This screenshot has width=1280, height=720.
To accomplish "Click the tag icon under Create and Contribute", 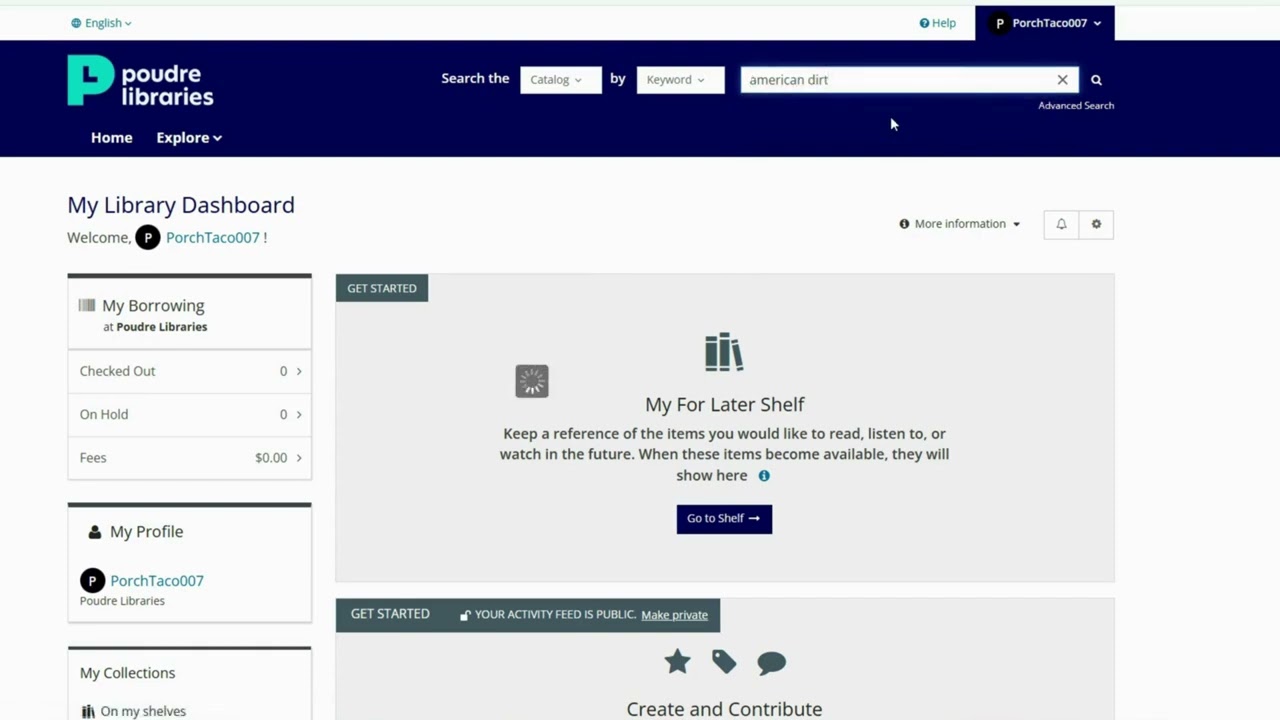I will tap(724, 662).
